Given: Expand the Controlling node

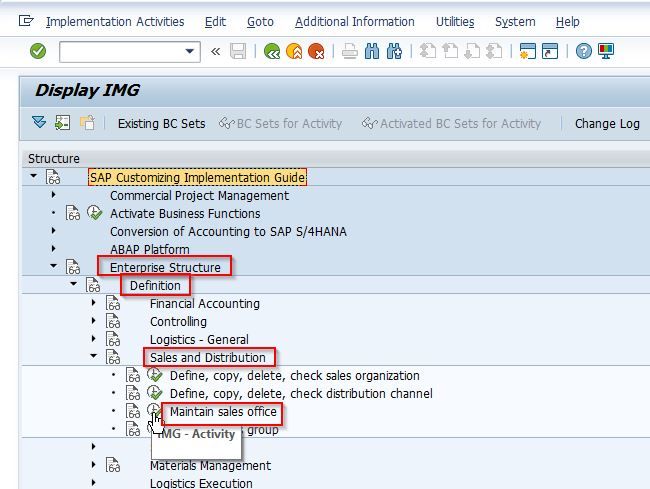Looking at the screenshot, I should tap(94, 320).
